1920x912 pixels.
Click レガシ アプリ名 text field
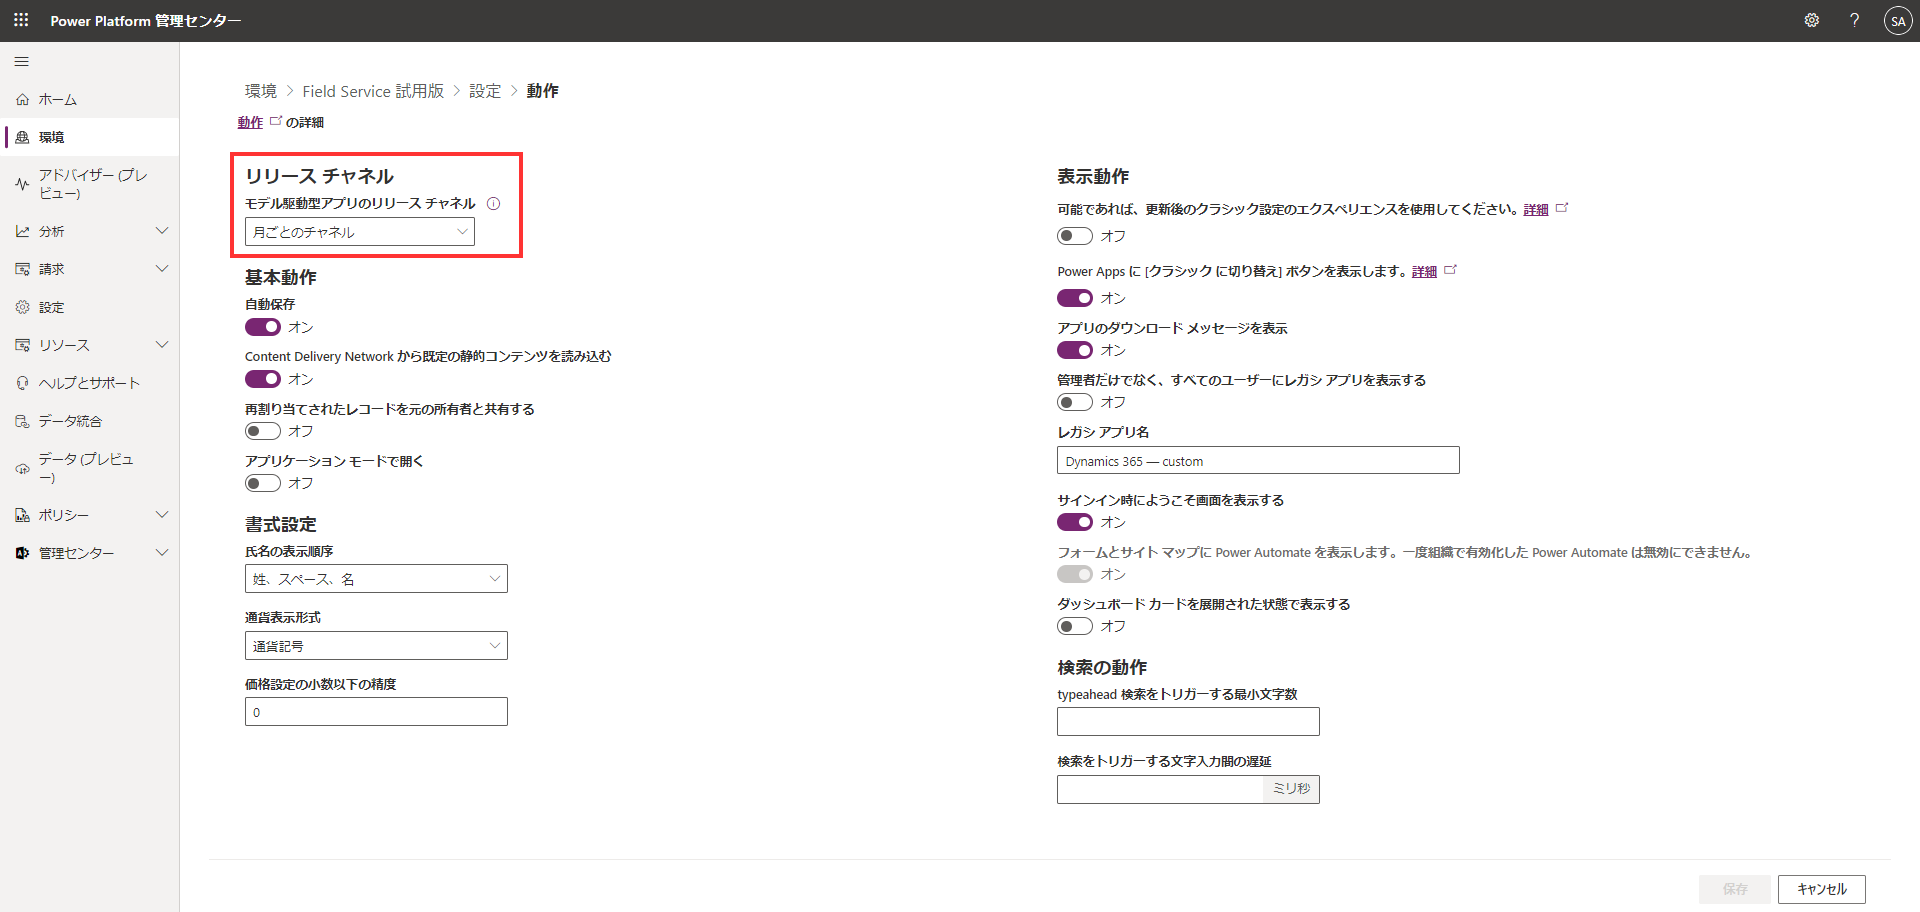coord(1258,461)
